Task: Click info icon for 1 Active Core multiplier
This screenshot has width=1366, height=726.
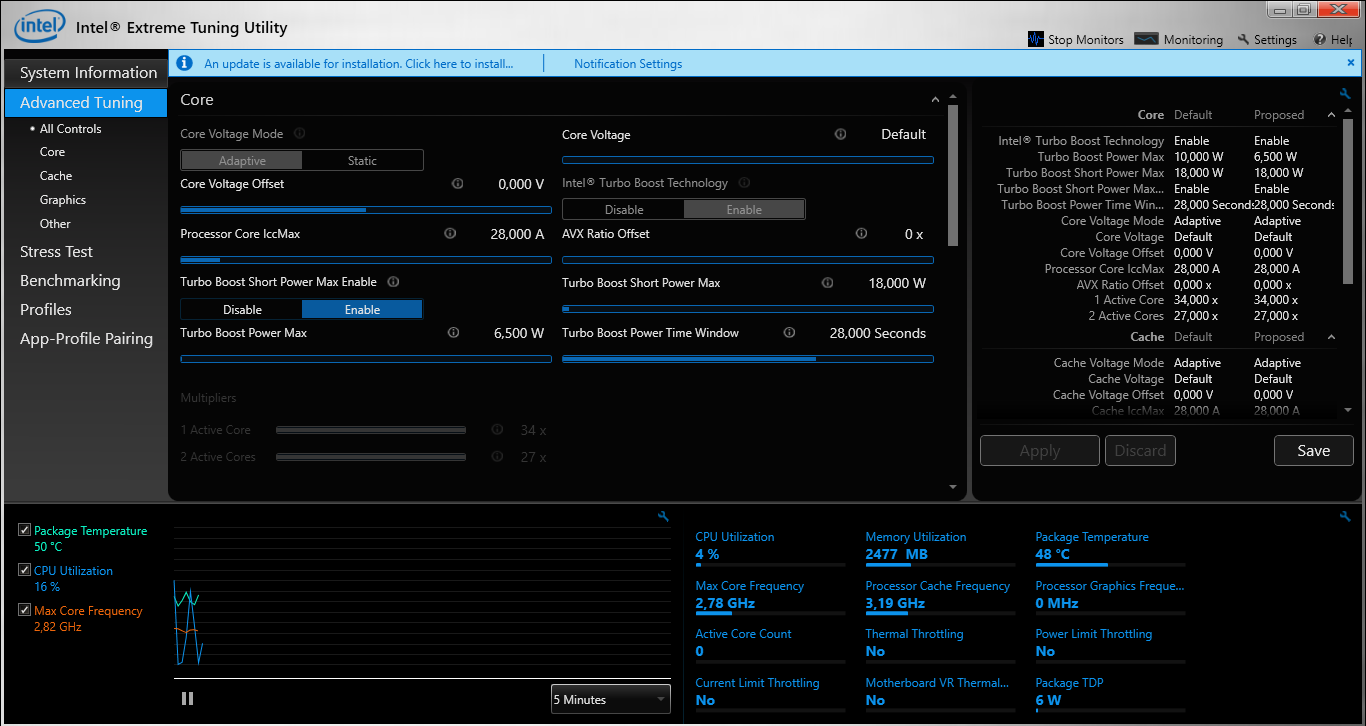Action: [x=497, y=430]
